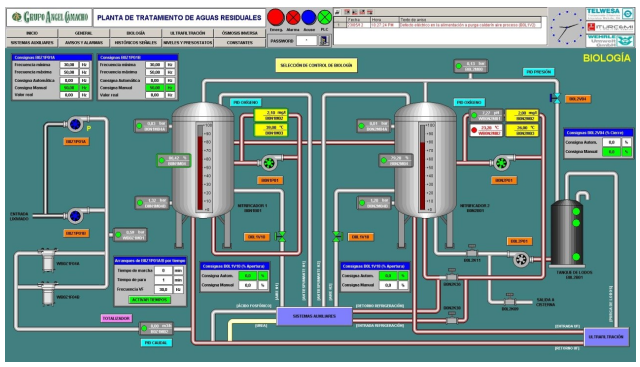Screen dimensions: 640x367
Task: Open the Avisos y Alarmas menu
Action: (x=84, y=42)
